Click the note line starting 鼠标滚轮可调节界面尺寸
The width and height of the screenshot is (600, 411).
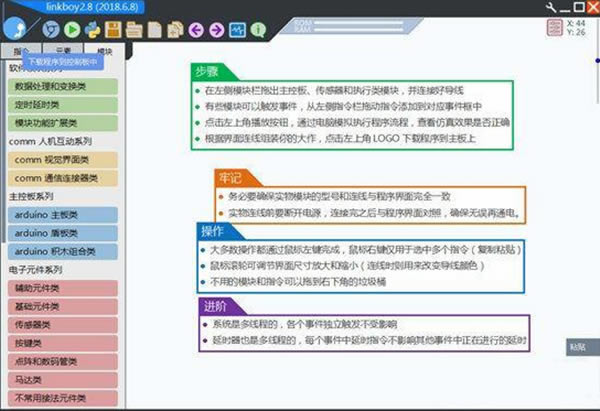347,266
